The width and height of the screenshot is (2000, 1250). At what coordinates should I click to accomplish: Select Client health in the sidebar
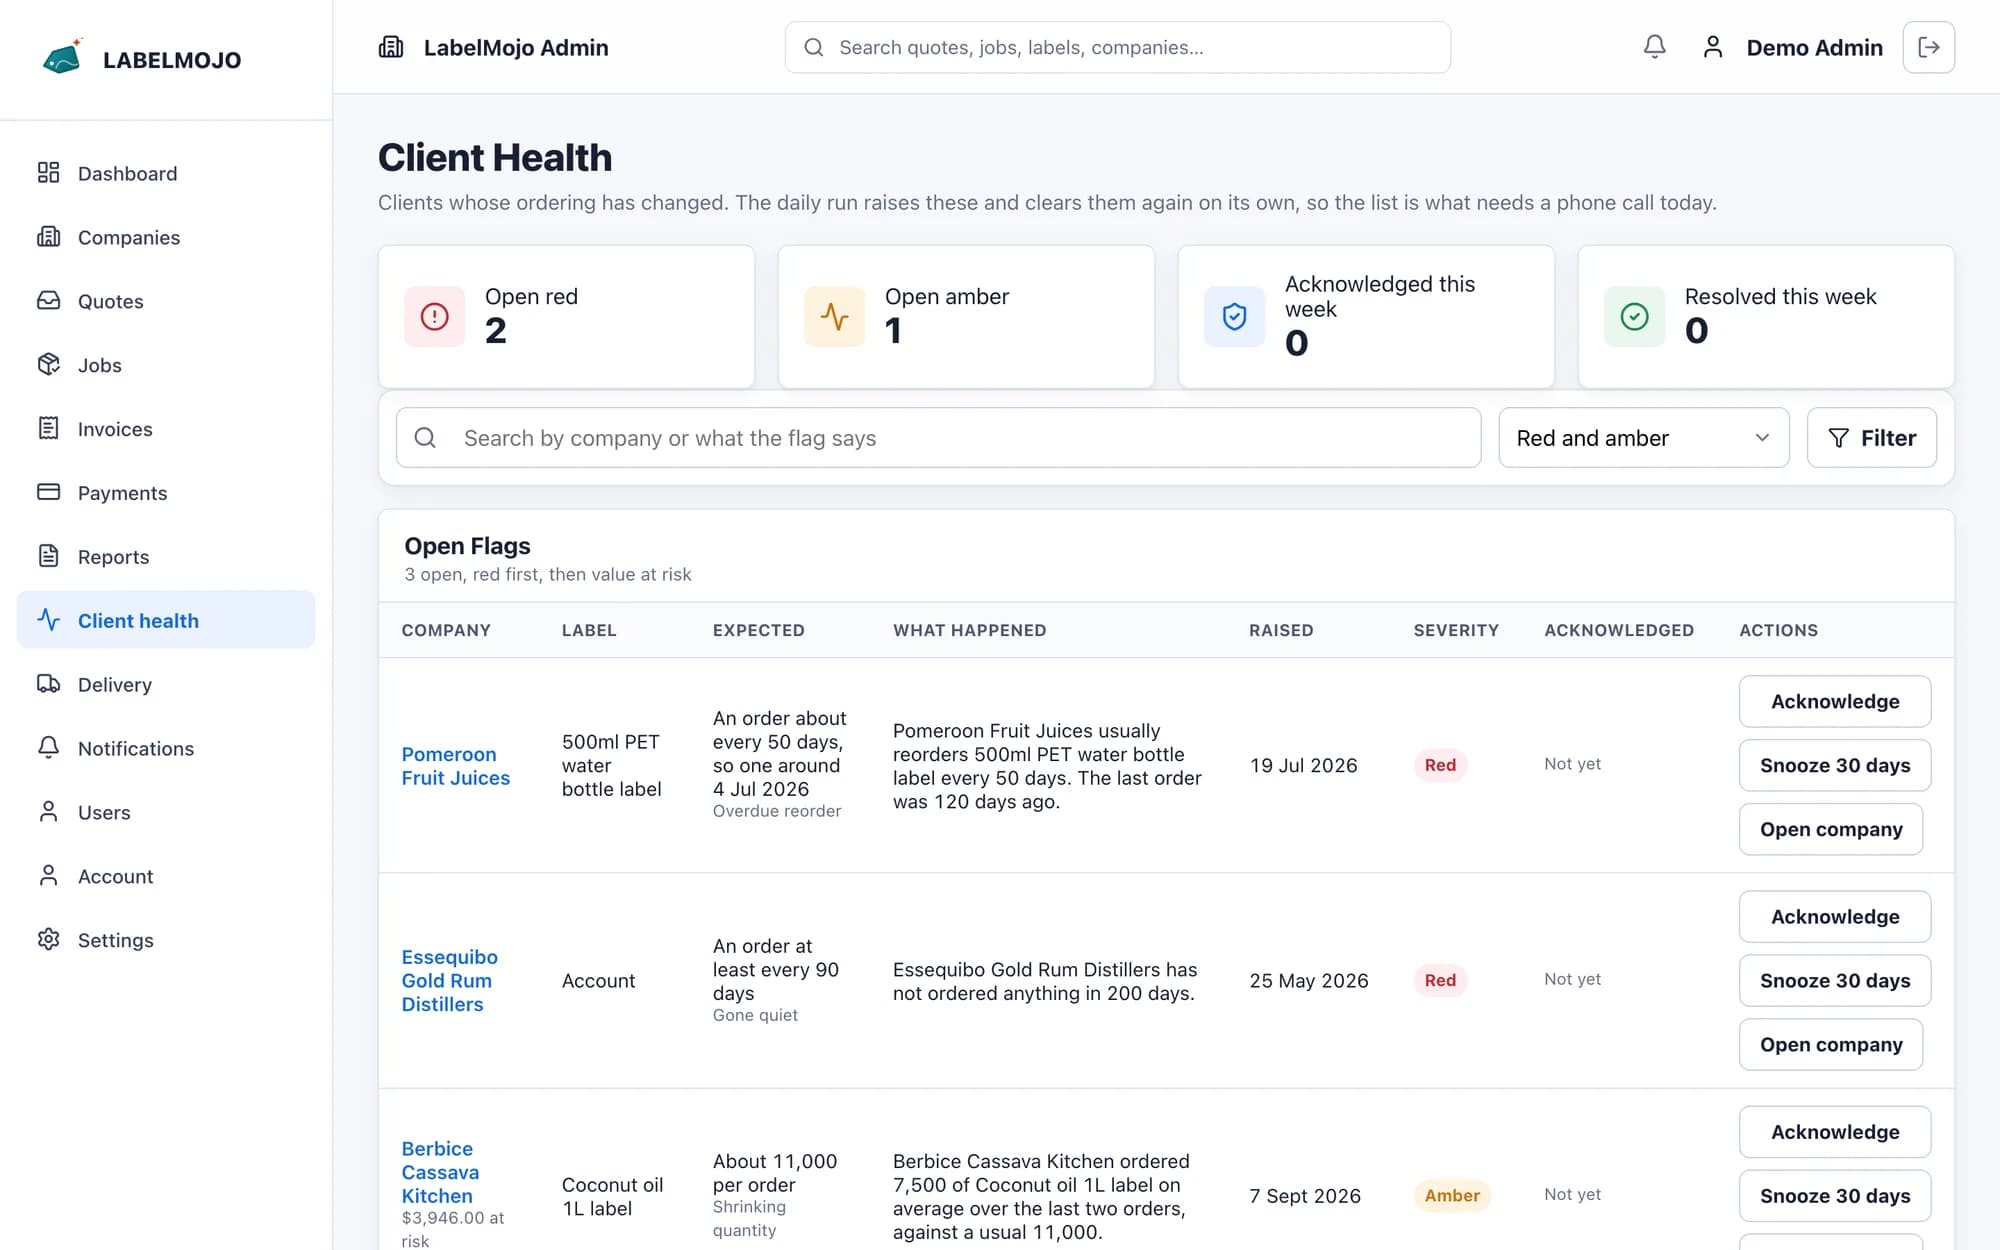coord(166,620)
